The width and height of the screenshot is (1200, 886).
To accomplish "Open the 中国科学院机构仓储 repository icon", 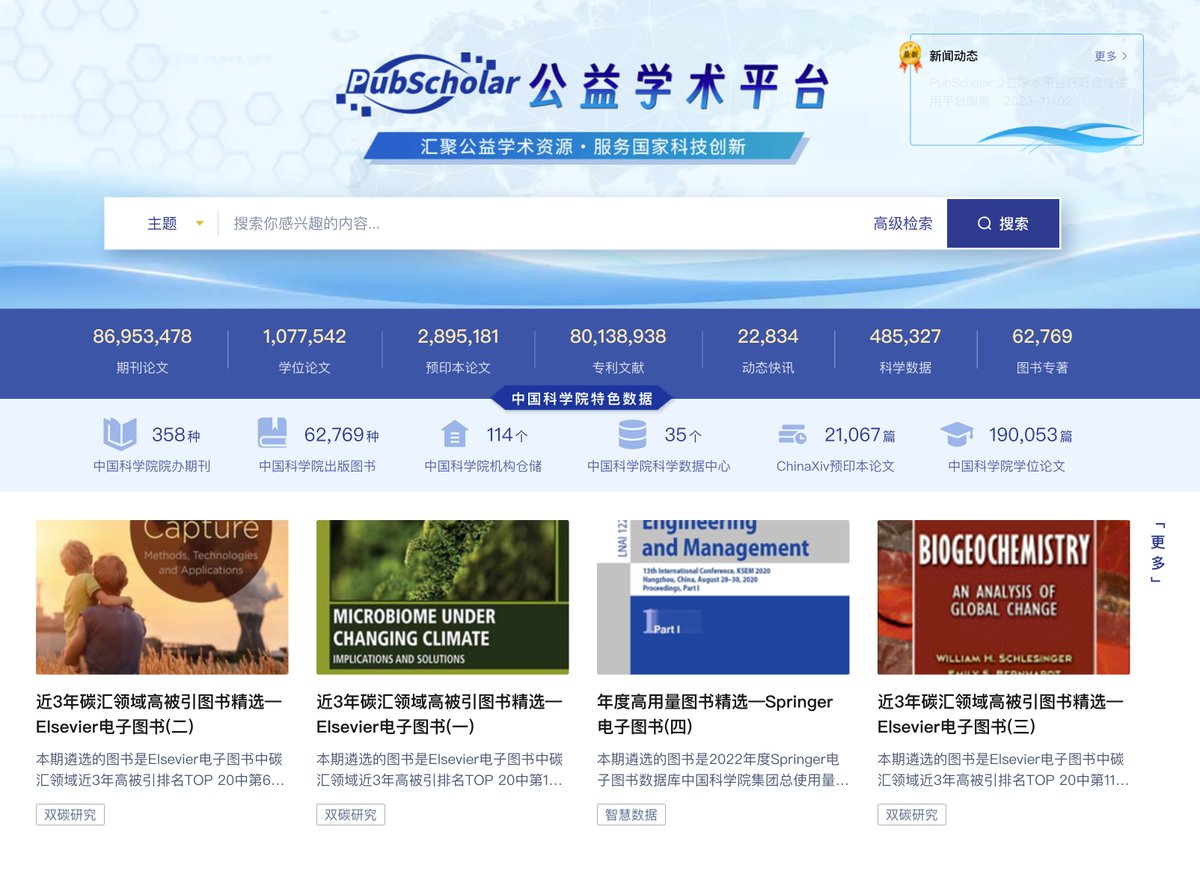I will [x=455, y=432].
